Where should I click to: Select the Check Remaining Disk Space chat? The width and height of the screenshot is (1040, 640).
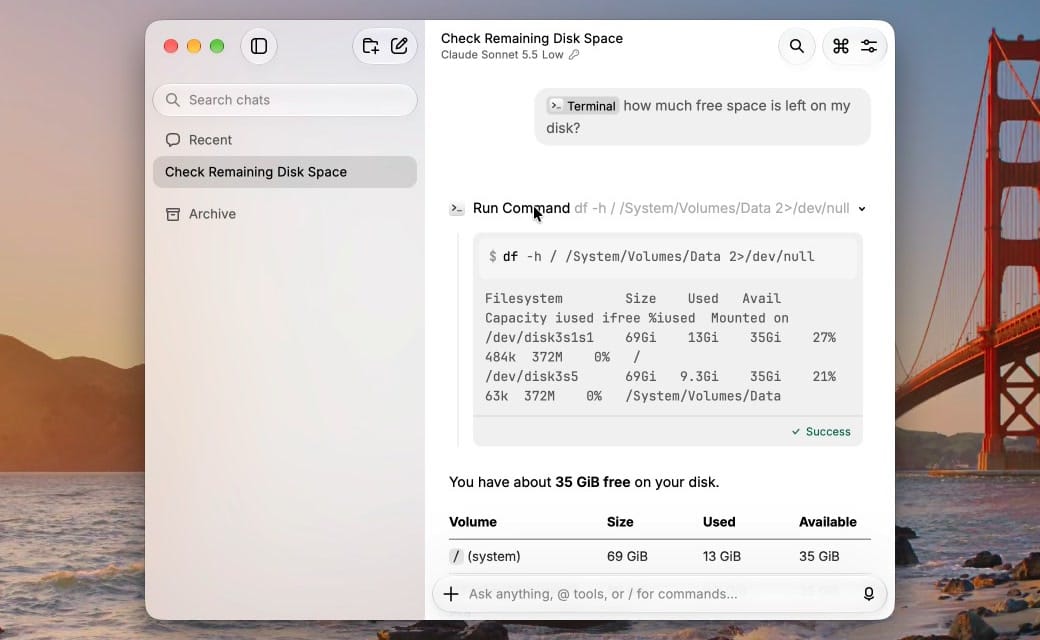click(x=285, y=172)
